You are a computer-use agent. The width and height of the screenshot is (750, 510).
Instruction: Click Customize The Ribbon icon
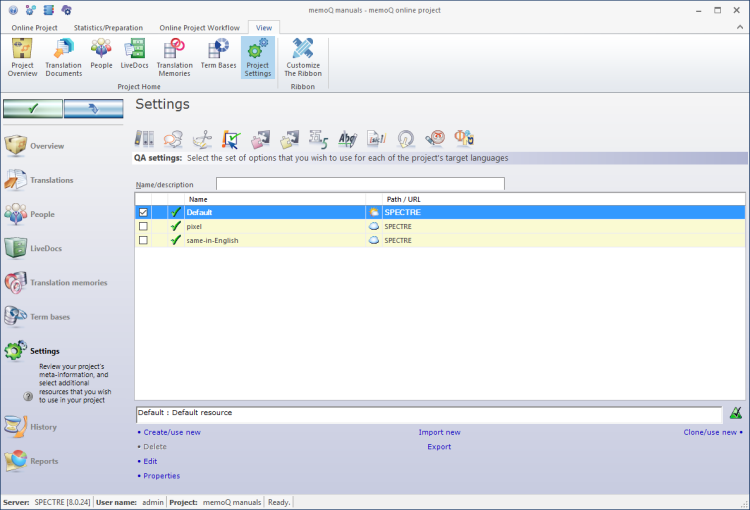tap(303, 56)
